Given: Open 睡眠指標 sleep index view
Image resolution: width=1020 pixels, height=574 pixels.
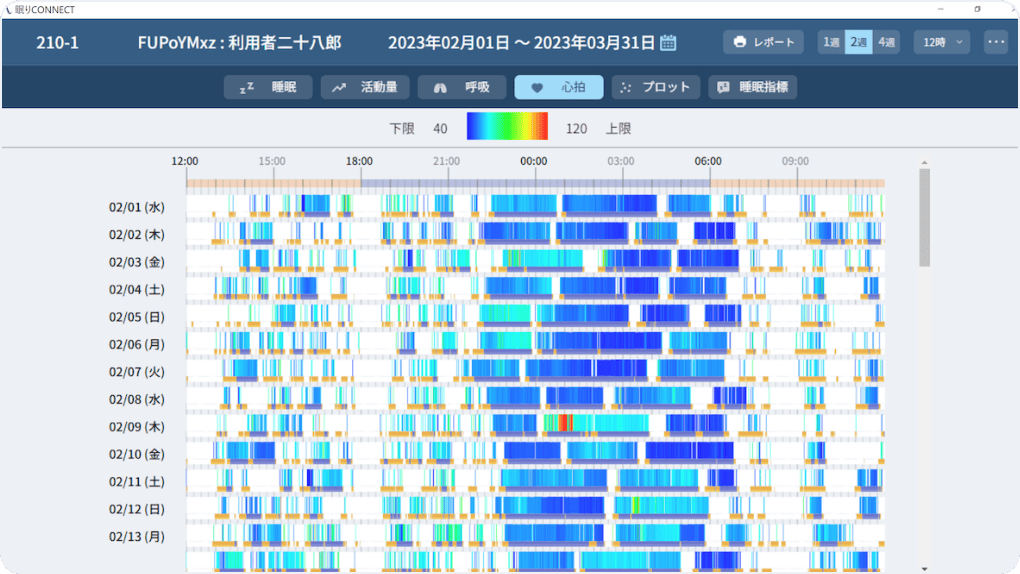Looking at the screenshot, I should [752, 87].
